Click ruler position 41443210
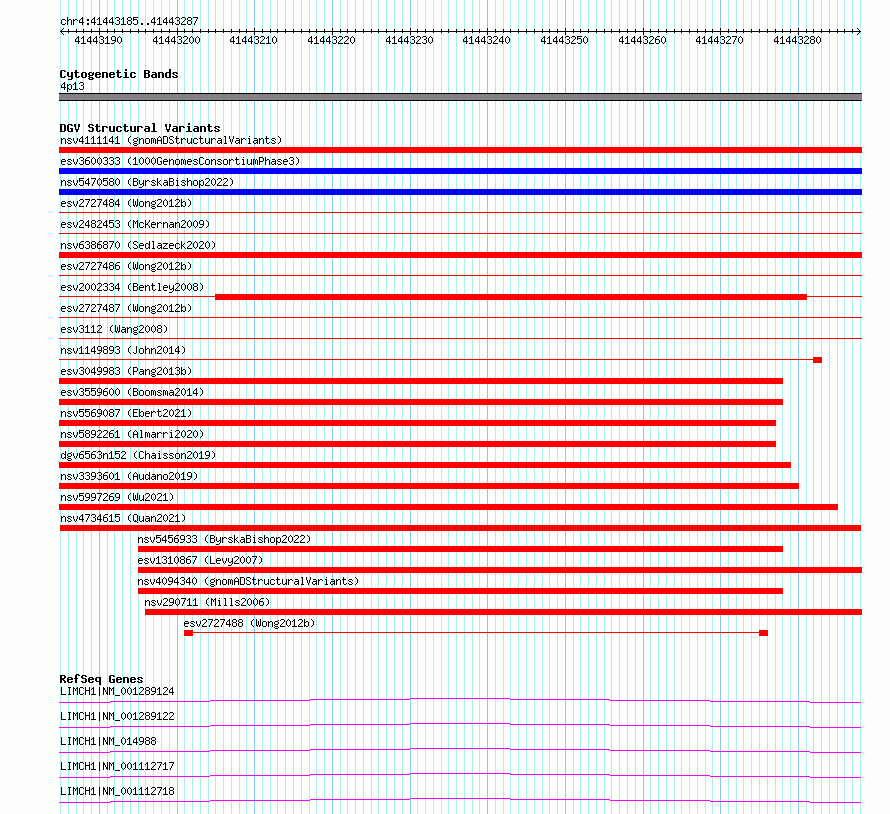 [253, 40]
